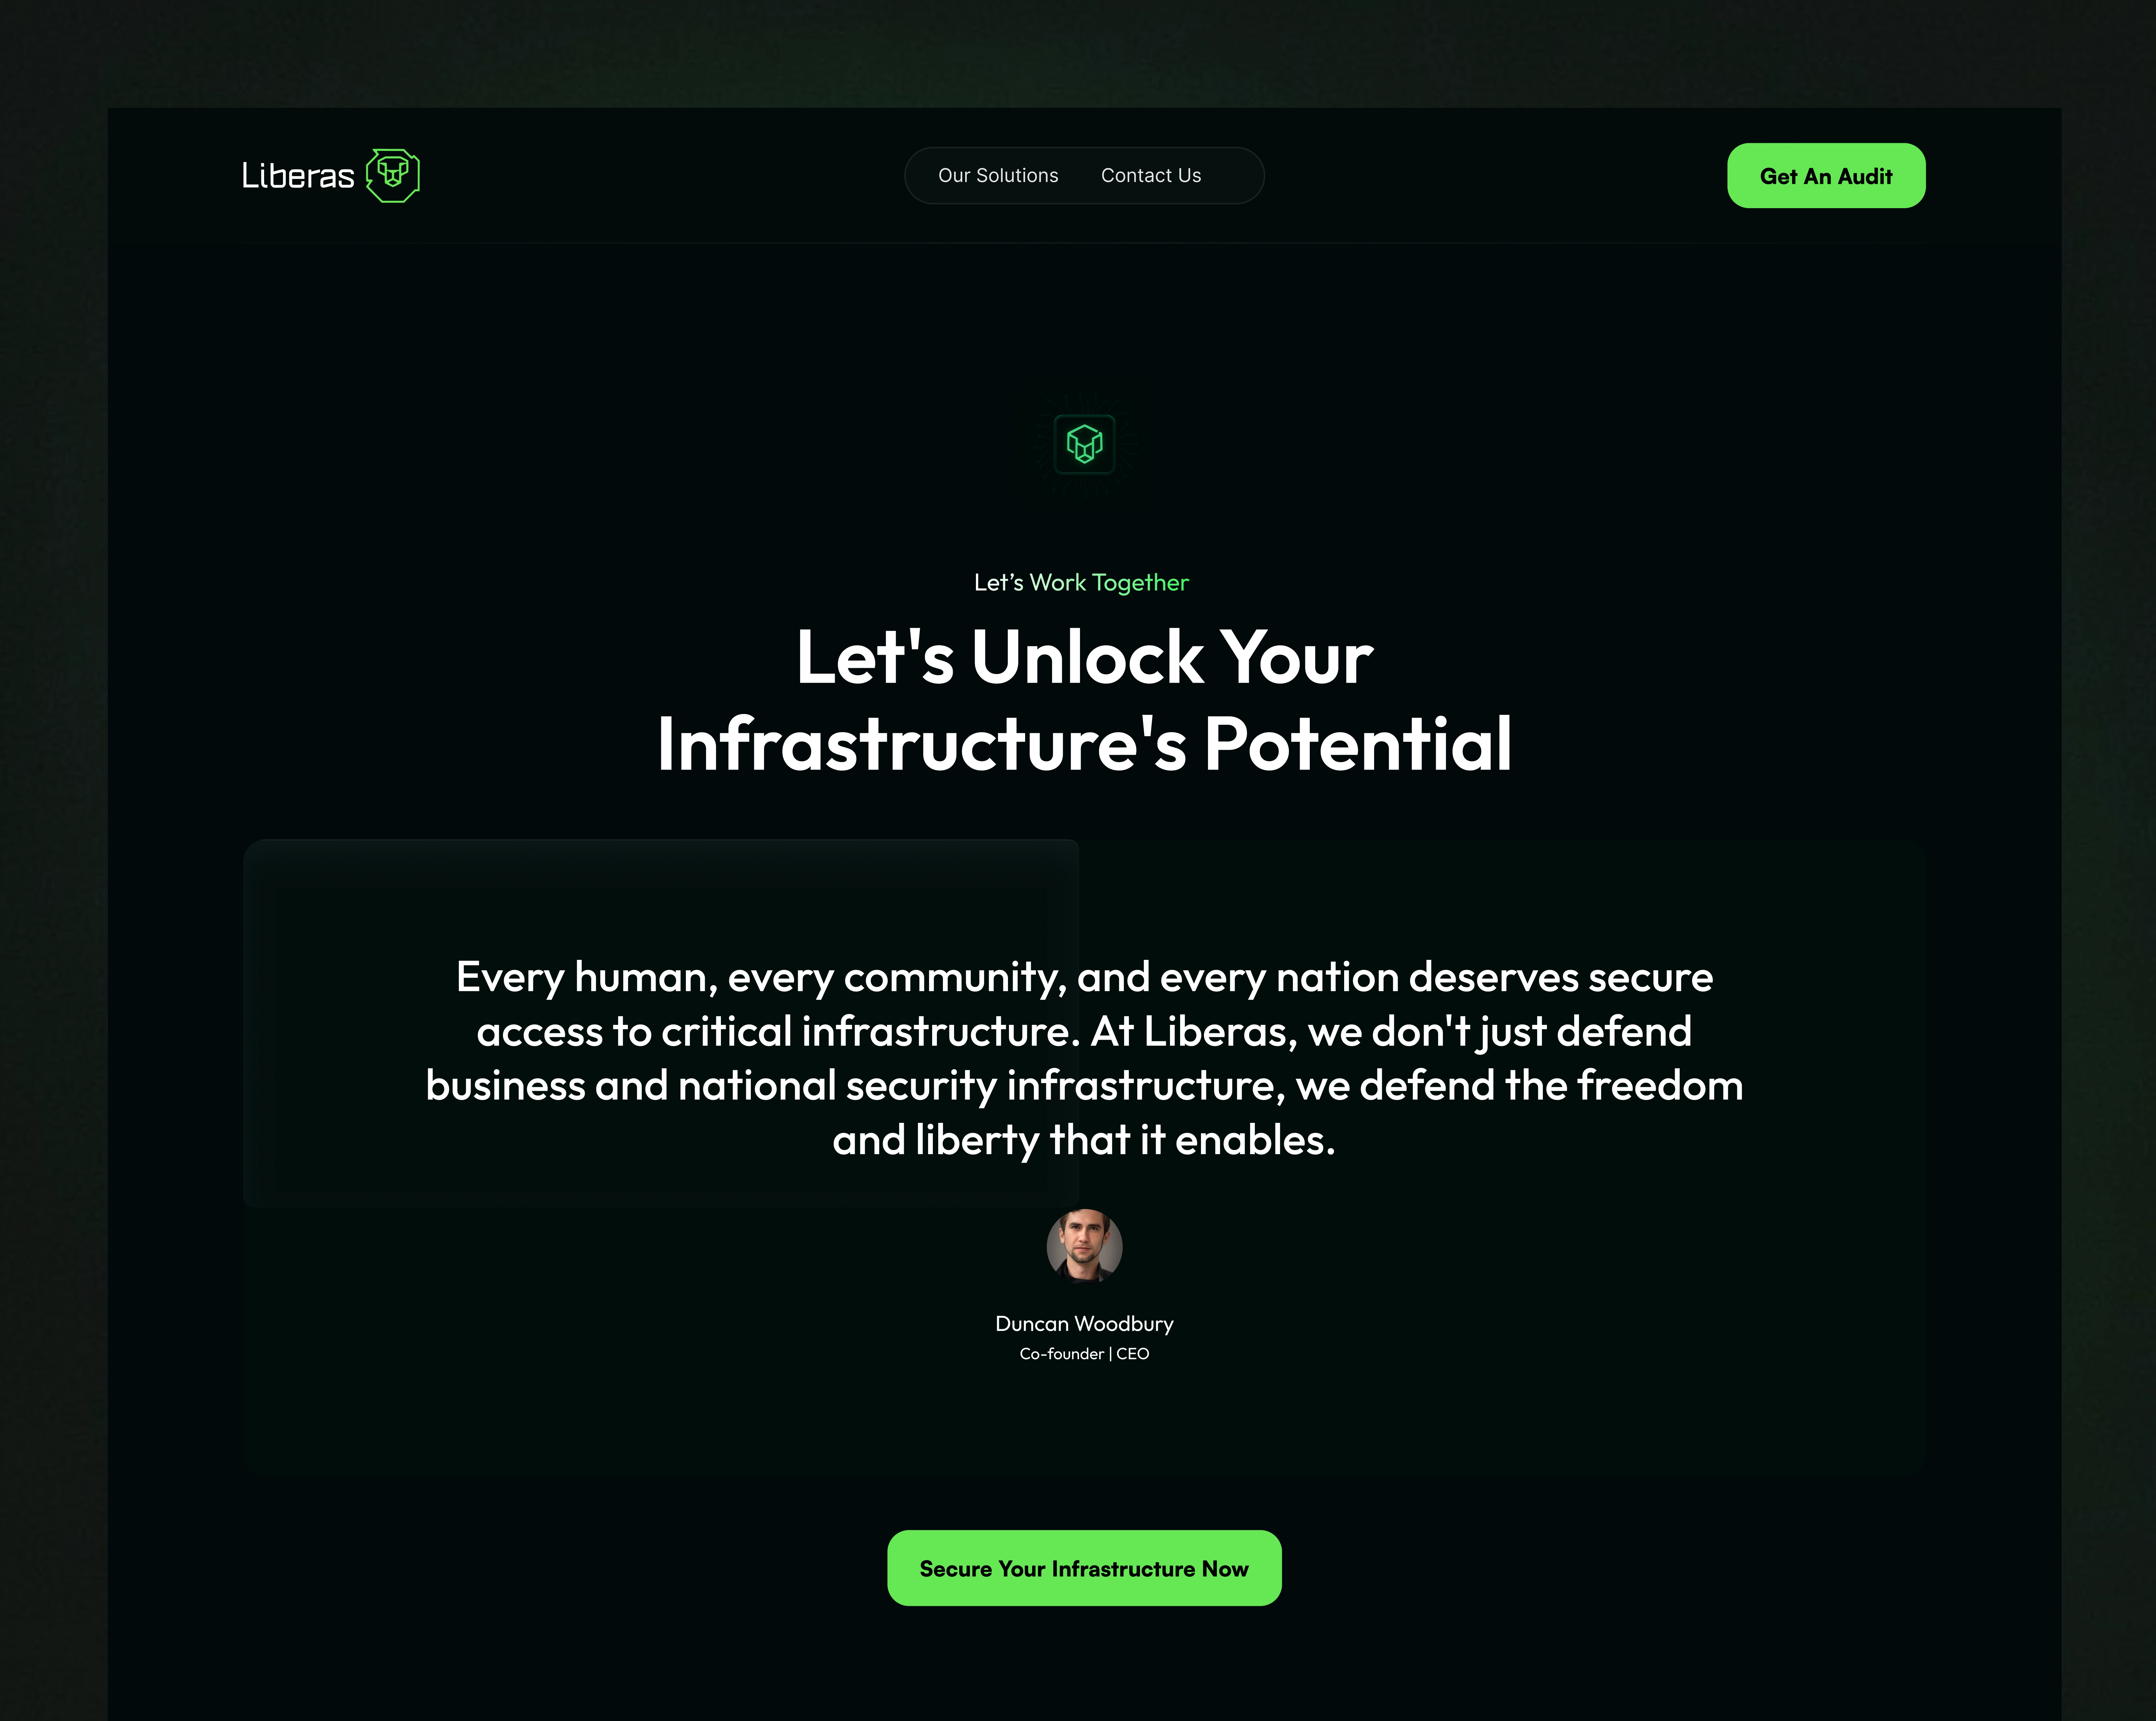Click Duncan Woodbury's avatar photo
The width and height of the screenshot is (2156, 1721).
tap(1084, 1246)
